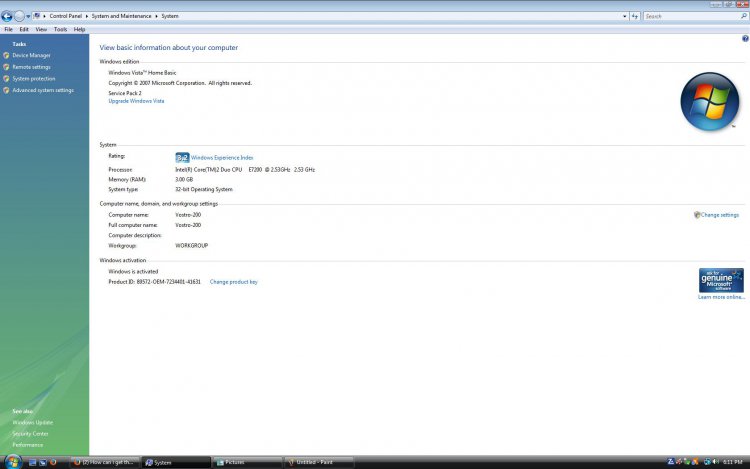
Task: Click the genuine Microsoft software badge
Action: (x=721, y=280)
